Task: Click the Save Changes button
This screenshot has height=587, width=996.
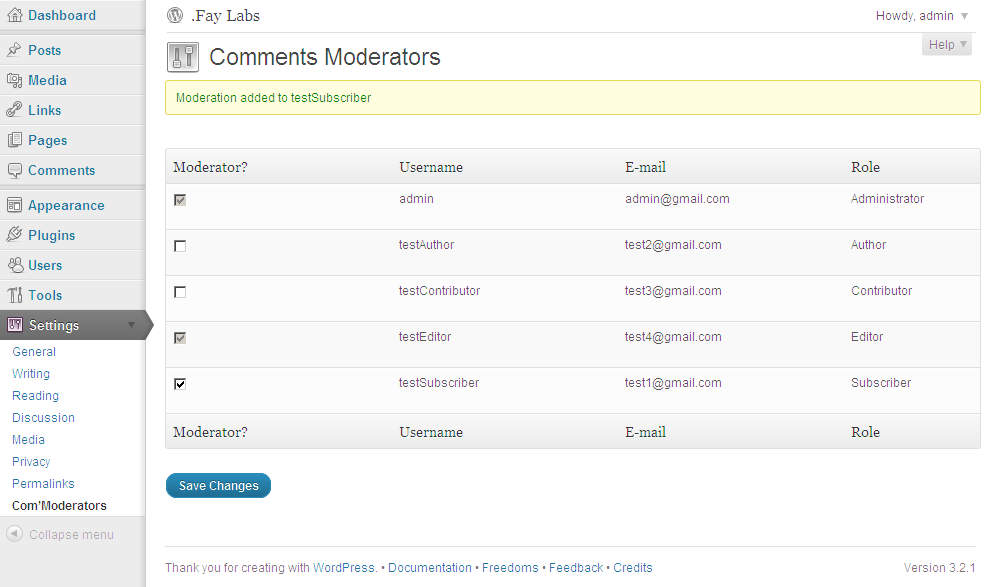Action: (218, 486)
